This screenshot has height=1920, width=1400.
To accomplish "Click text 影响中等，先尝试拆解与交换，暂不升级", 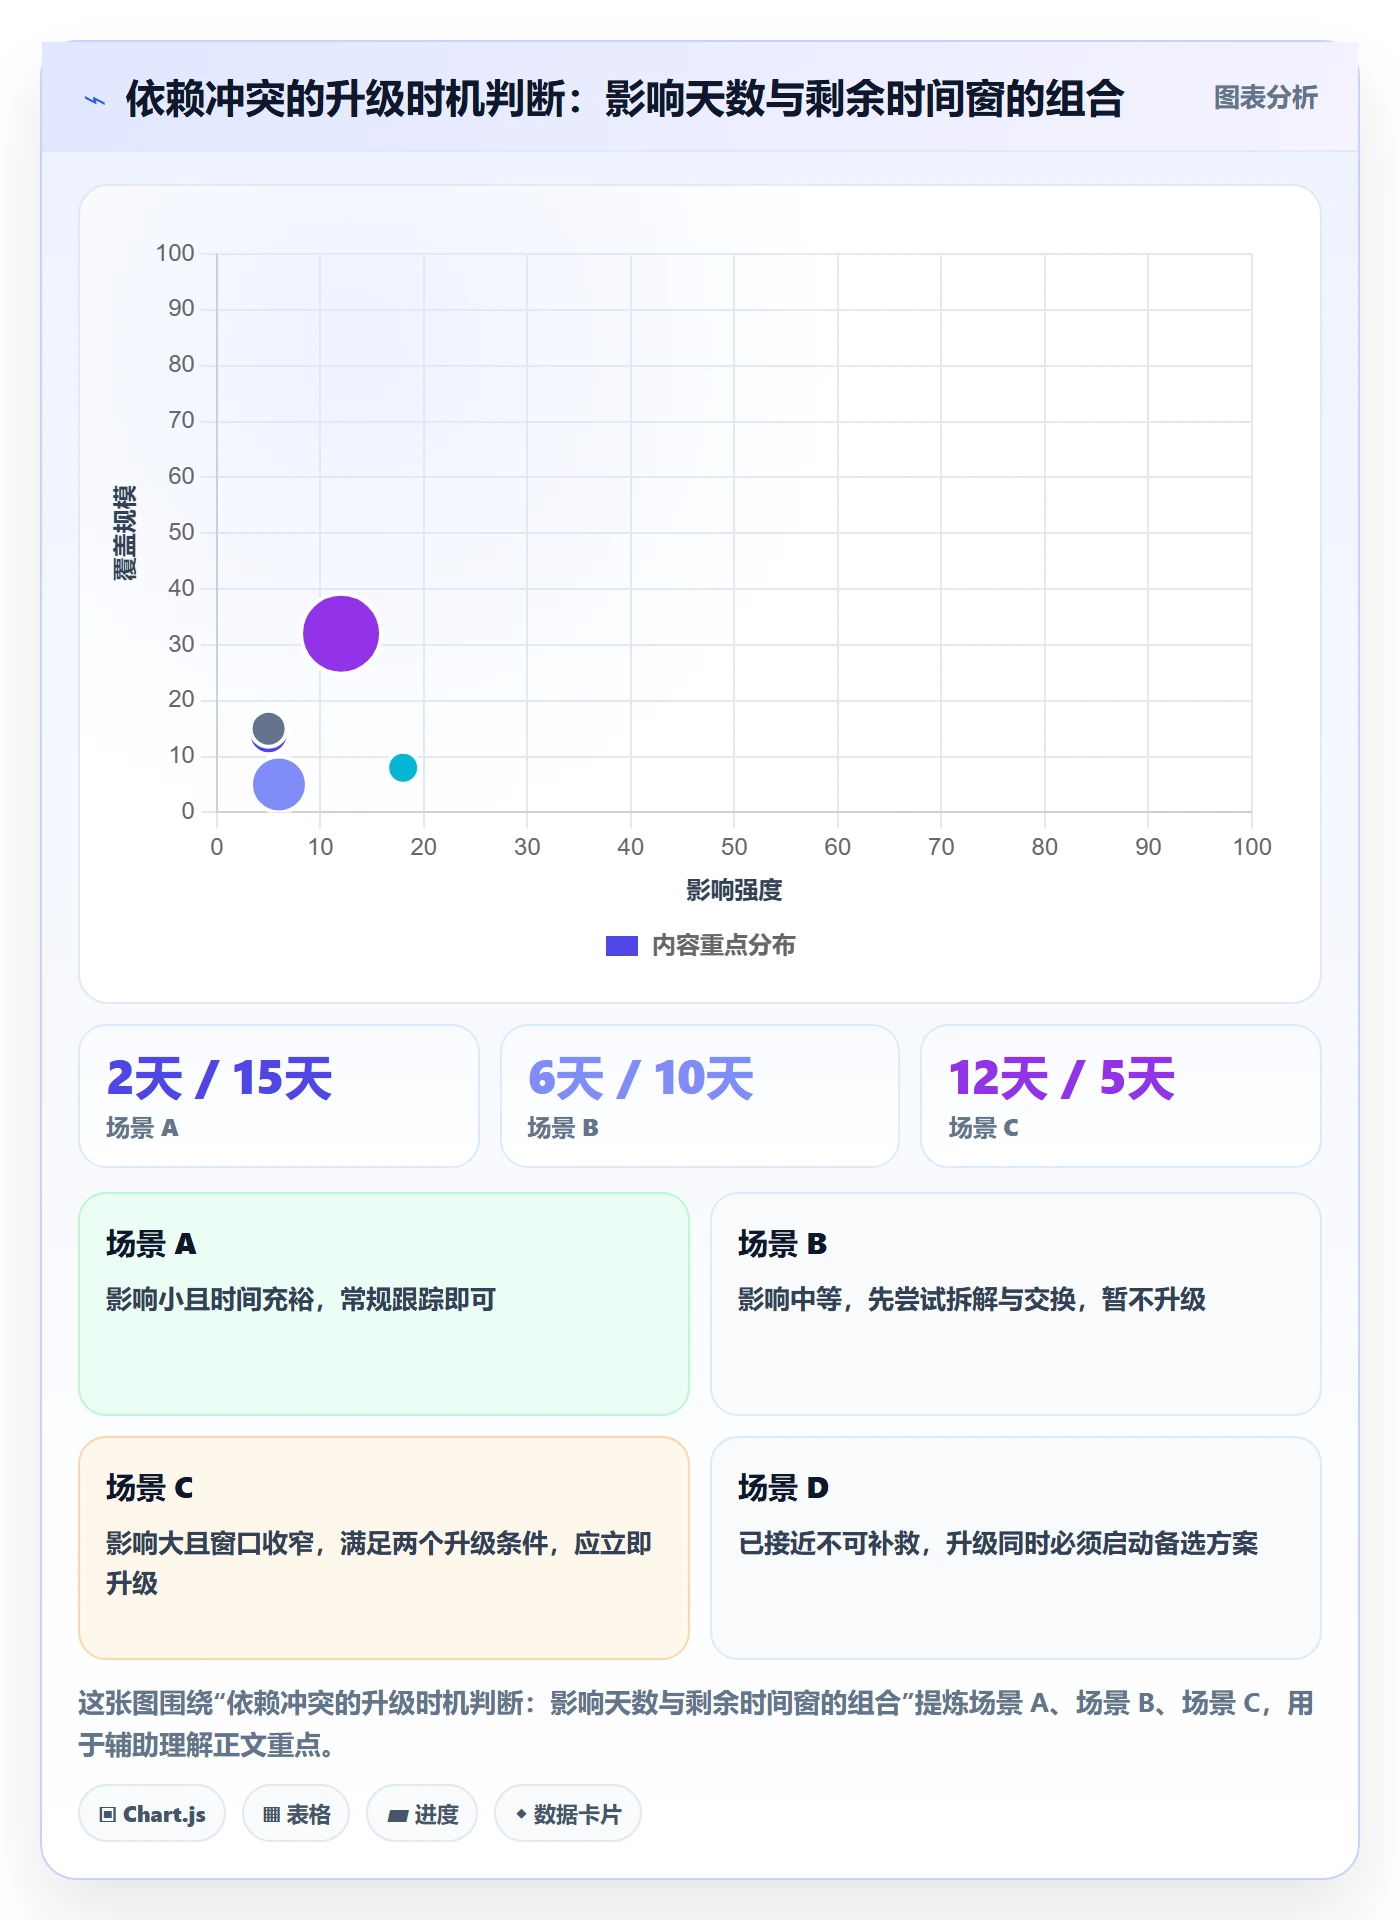I will coord(972,1299).
